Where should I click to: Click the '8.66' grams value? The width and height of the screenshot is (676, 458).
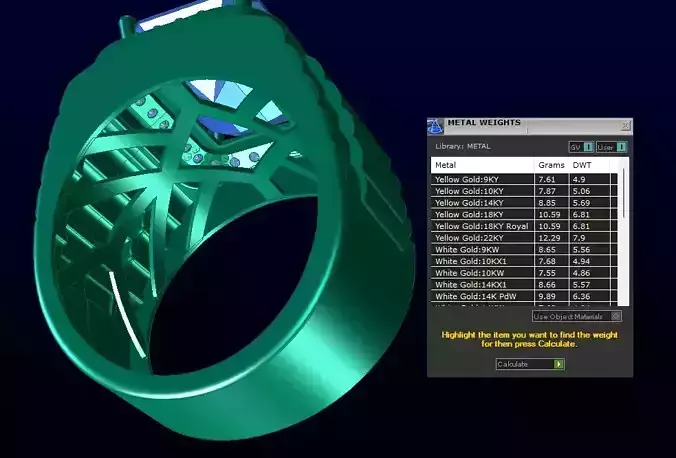pos(547,284)
